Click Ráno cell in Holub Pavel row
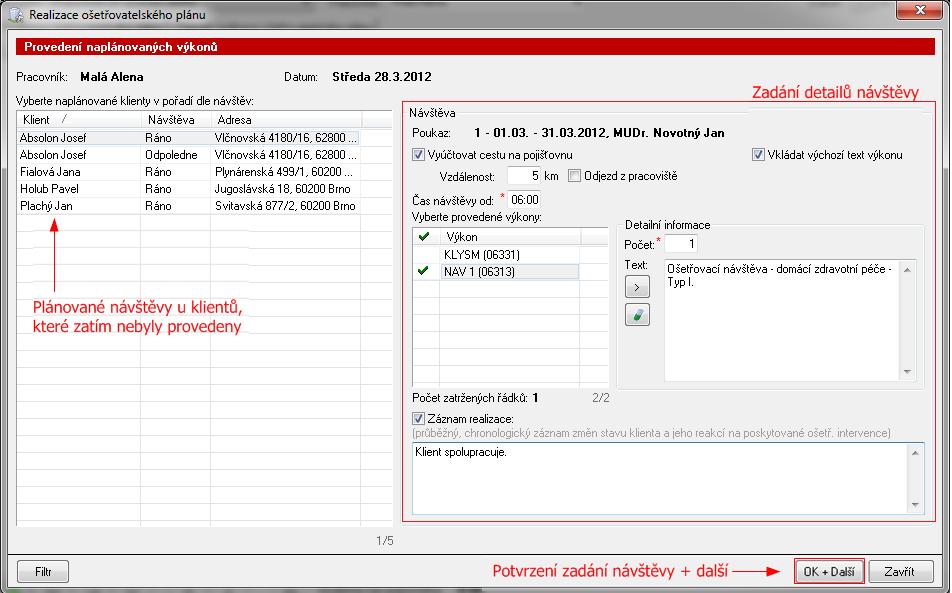The width and height of the screenshot is (952, 593). coord(158,189)
